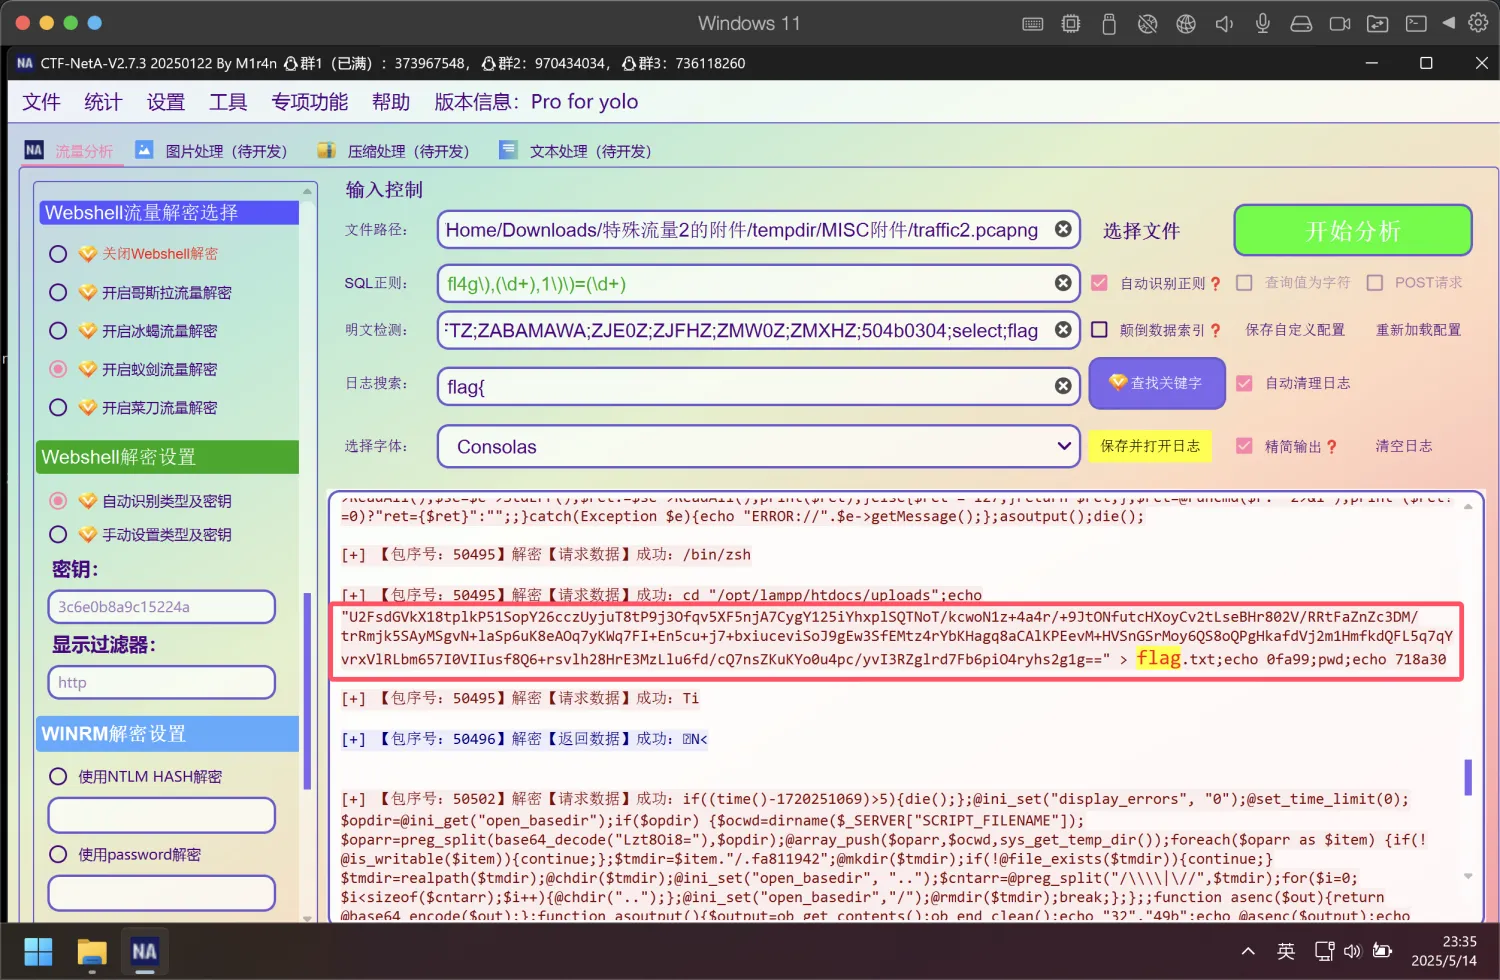
Task: Click the green 开始分析 button
Action: click(1353, 231)
